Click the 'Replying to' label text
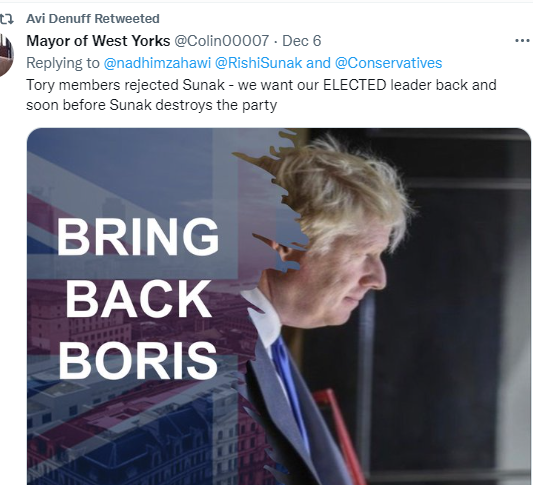 pos(63,63)
